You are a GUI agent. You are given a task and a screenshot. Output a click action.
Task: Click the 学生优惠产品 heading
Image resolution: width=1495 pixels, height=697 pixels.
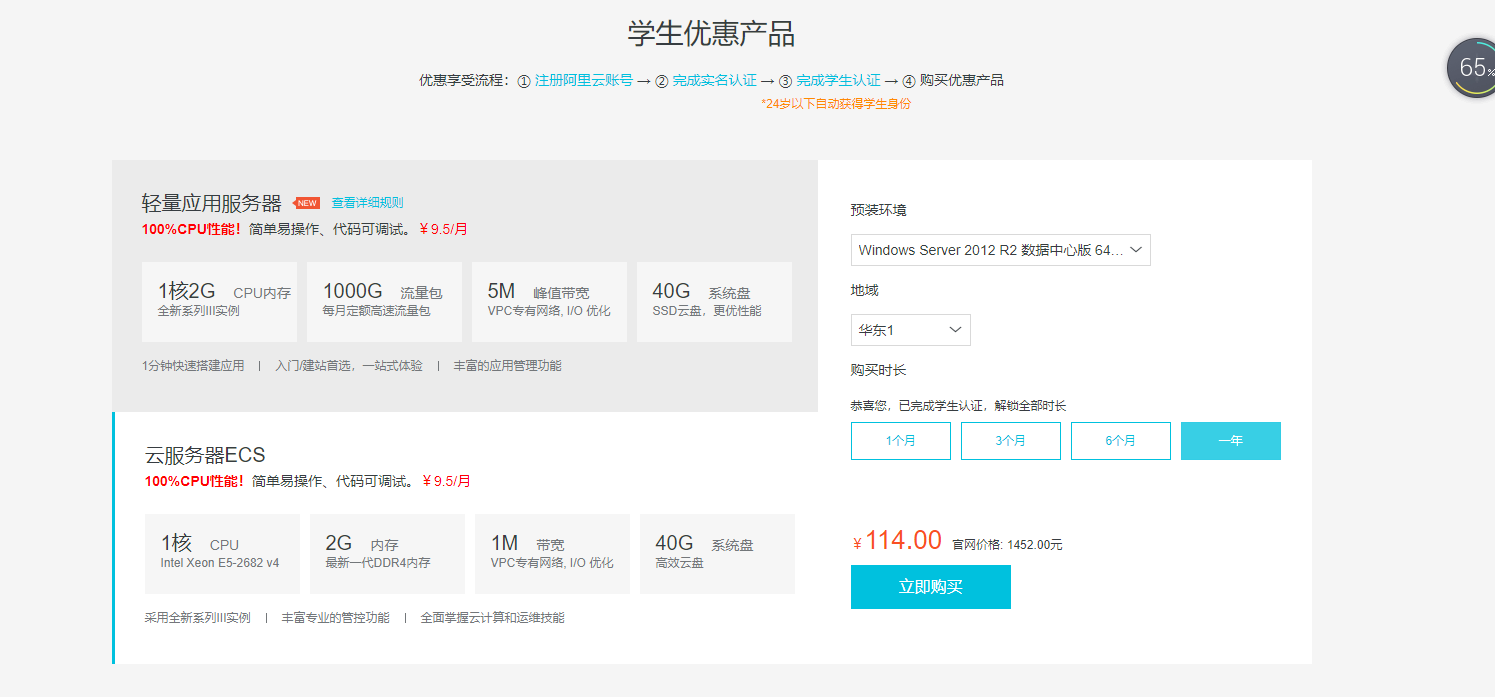point(711,33)
